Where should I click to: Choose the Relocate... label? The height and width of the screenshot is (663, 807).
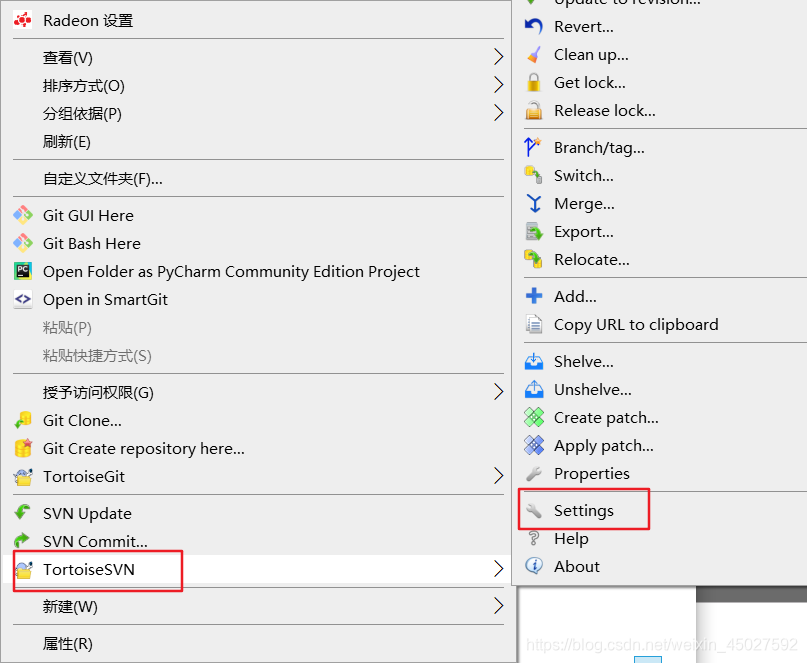(592, 259)
